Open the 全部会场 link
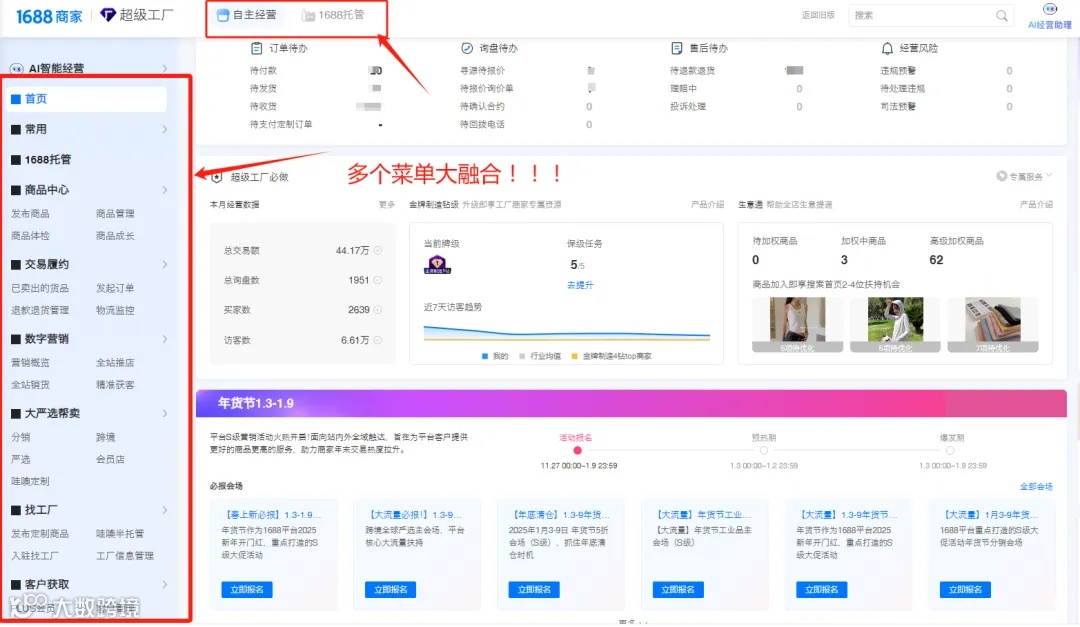Viewport: 1080px width, 627px height. point(1036,486)
